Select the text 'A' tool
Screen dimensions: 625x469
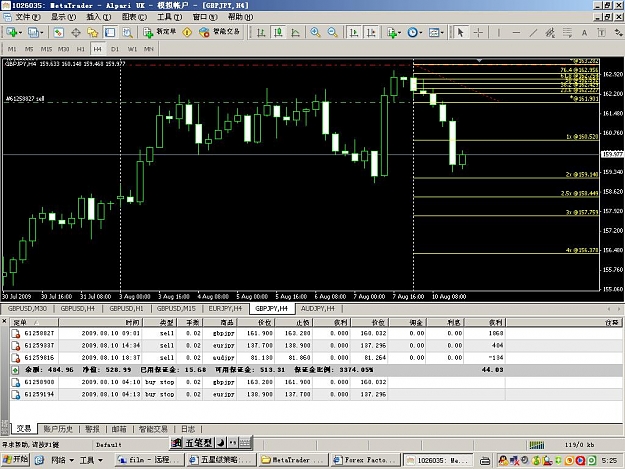click(x=584, y=33)
